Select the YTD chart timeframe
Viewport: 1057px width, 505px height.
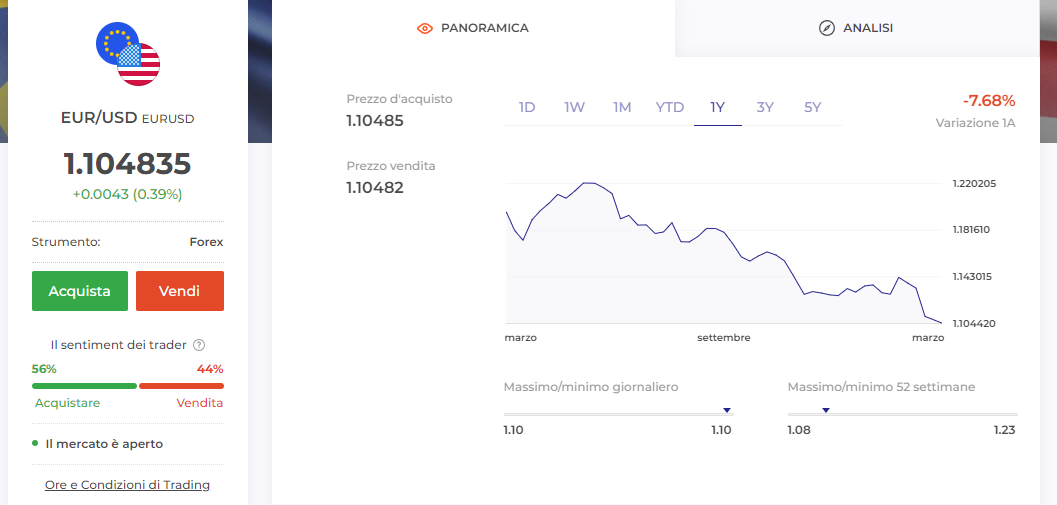[670, 107]
